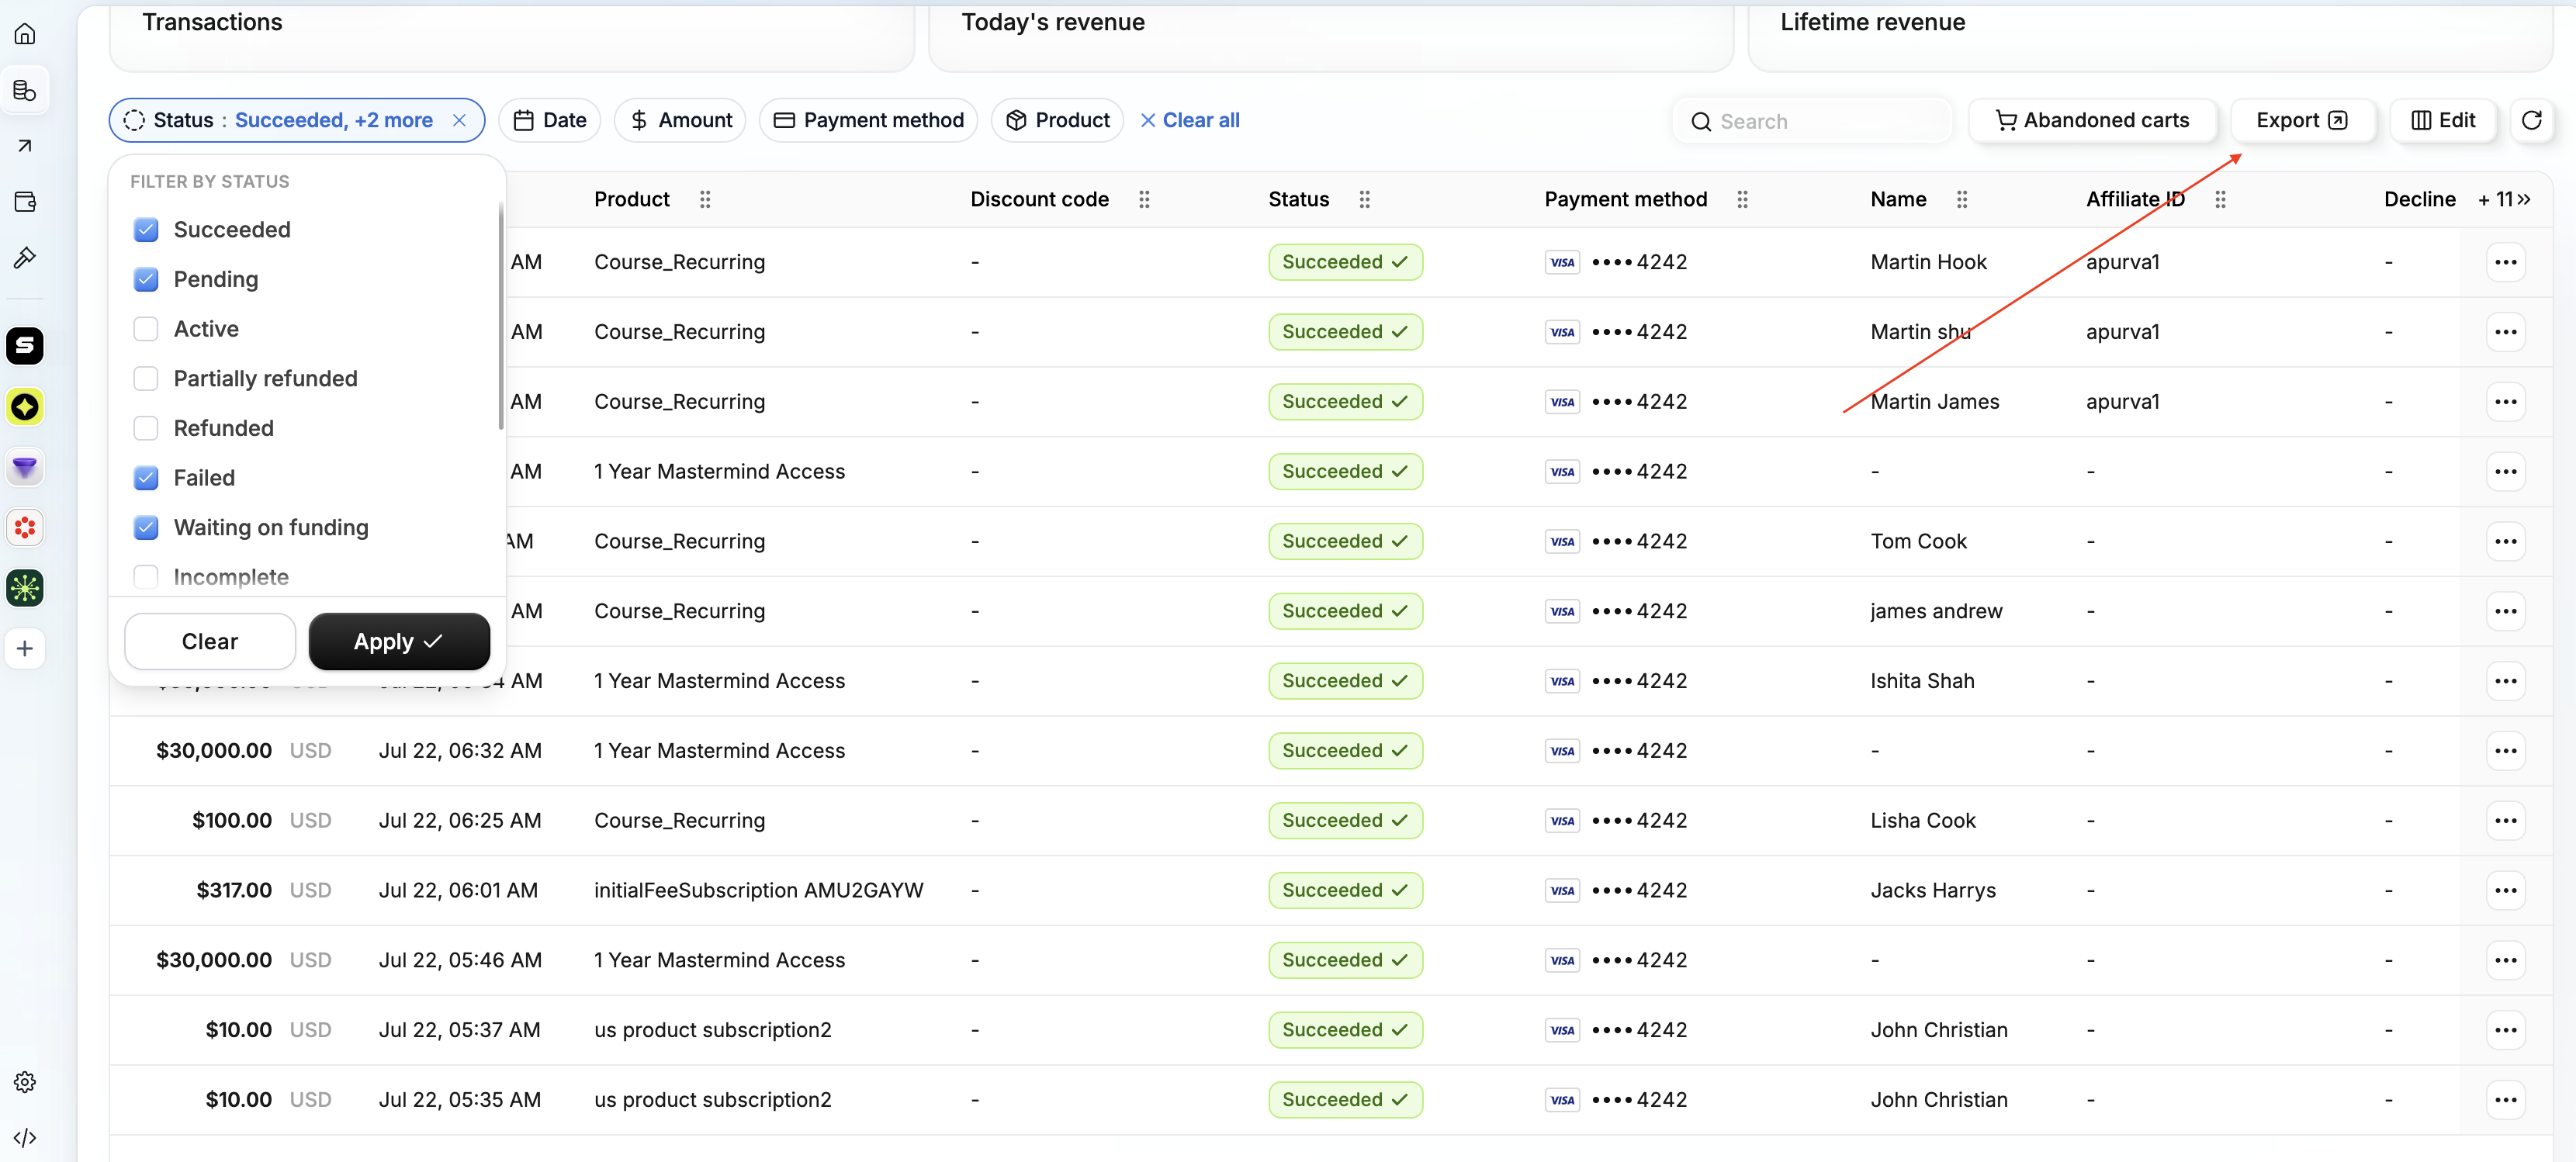Open the wallet icon in the sidebar

(25, 202)
